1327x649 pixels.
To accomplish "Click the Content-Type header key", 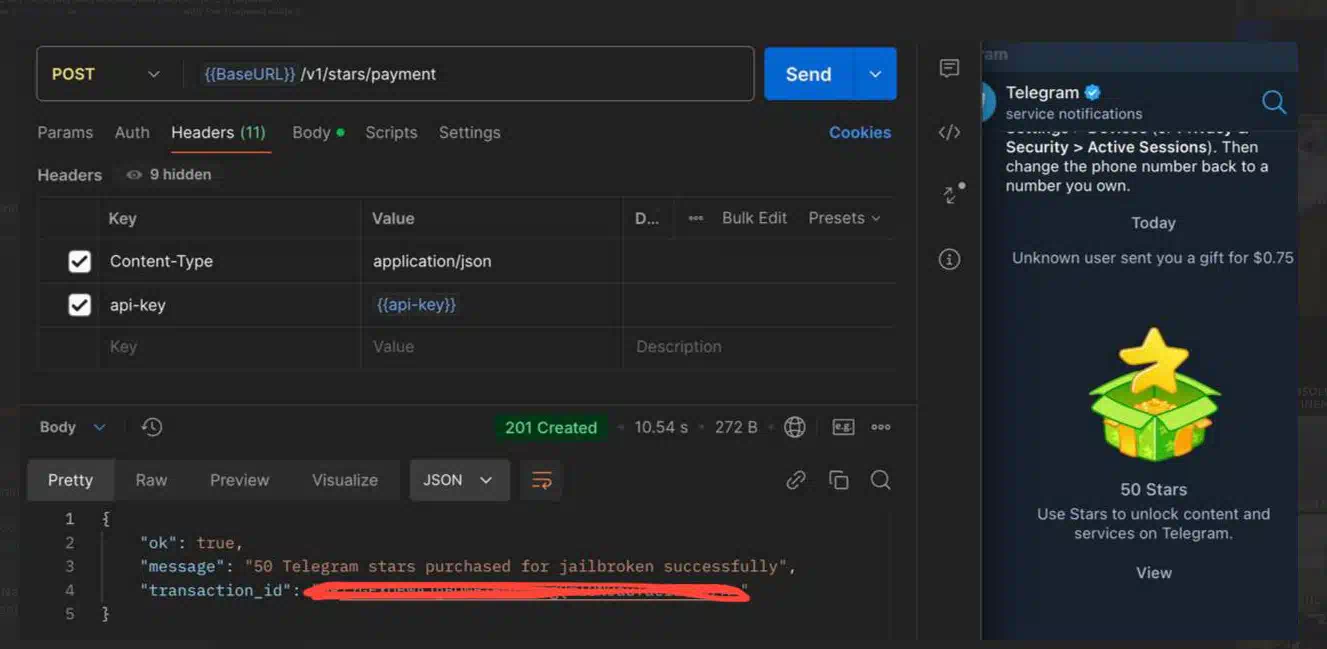I will coord(161,262).
